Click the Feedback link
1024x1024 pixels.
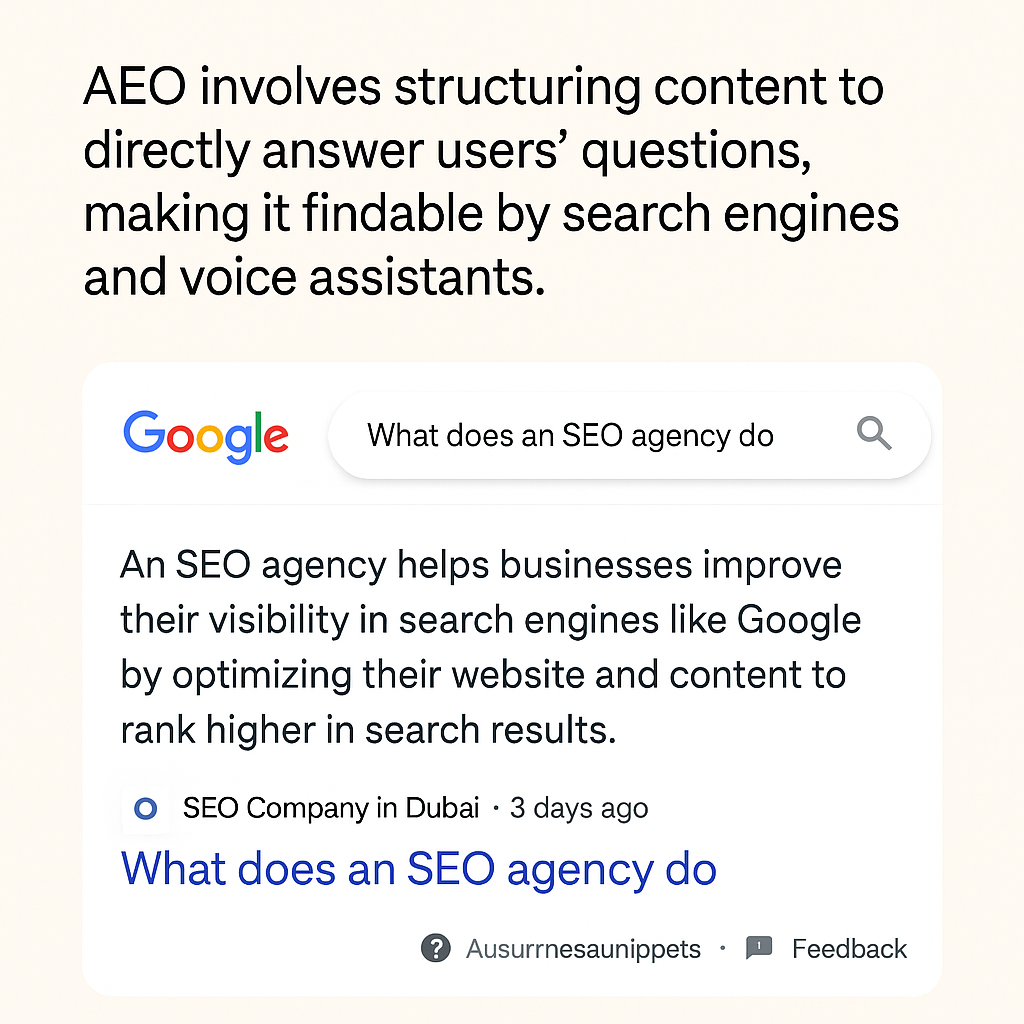[849, 948]
